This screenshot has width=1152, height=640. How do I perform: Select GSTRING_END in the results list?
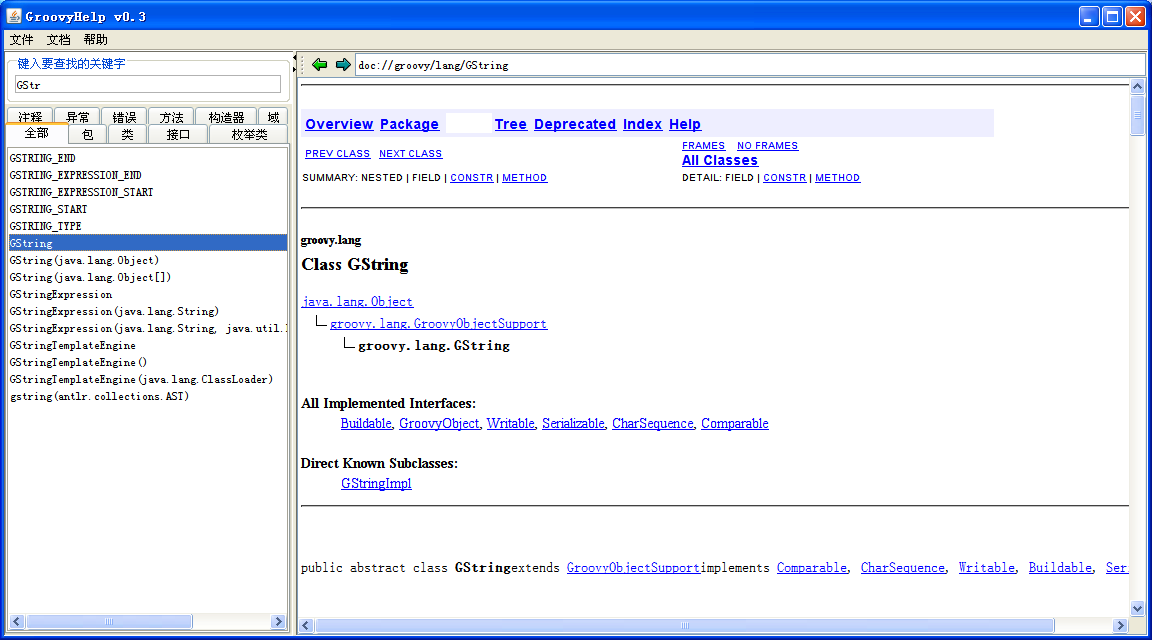click(x=147, y=158)
